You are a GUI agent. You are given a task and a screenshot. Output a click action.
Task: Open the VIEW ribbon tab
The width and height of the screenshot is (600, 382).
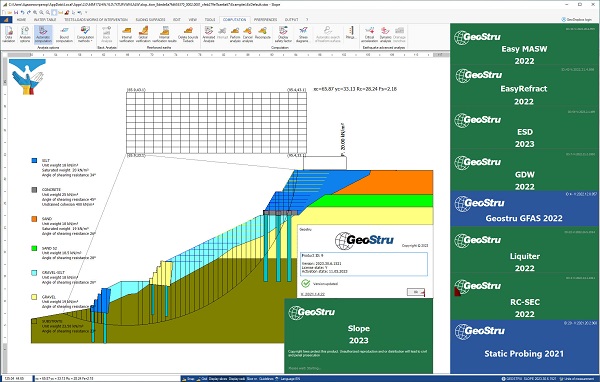(x=192, y=20)
